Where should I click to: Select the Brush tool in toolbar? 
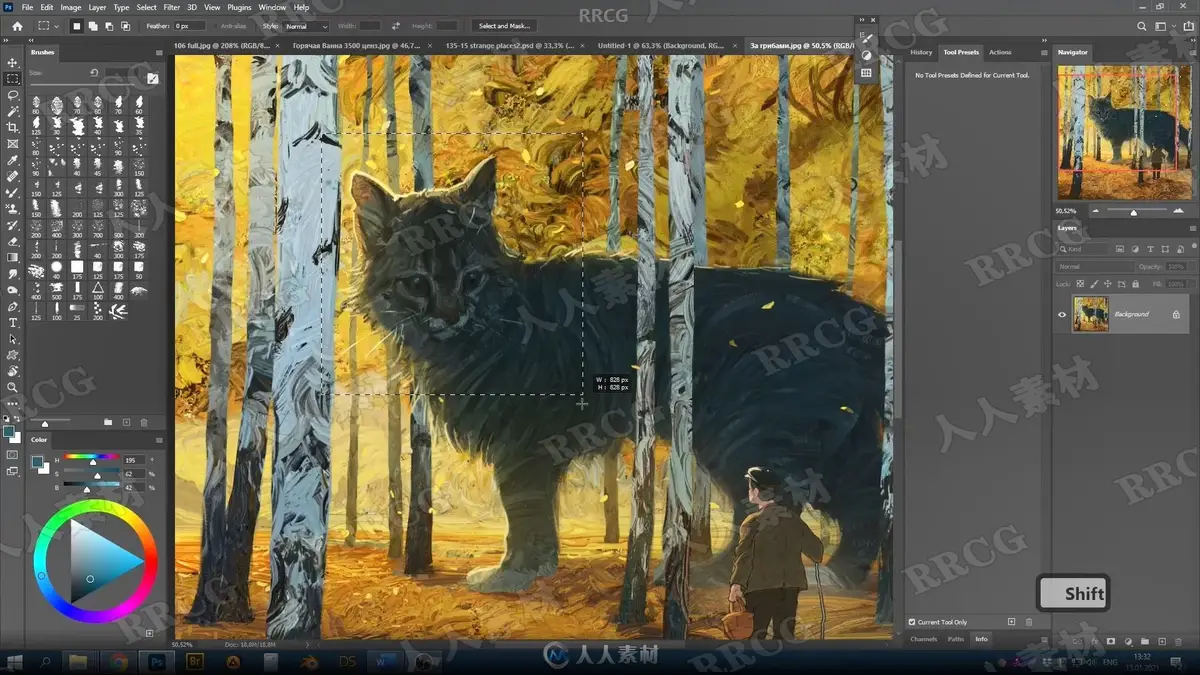pyautogui.click(x=13, y=192)
